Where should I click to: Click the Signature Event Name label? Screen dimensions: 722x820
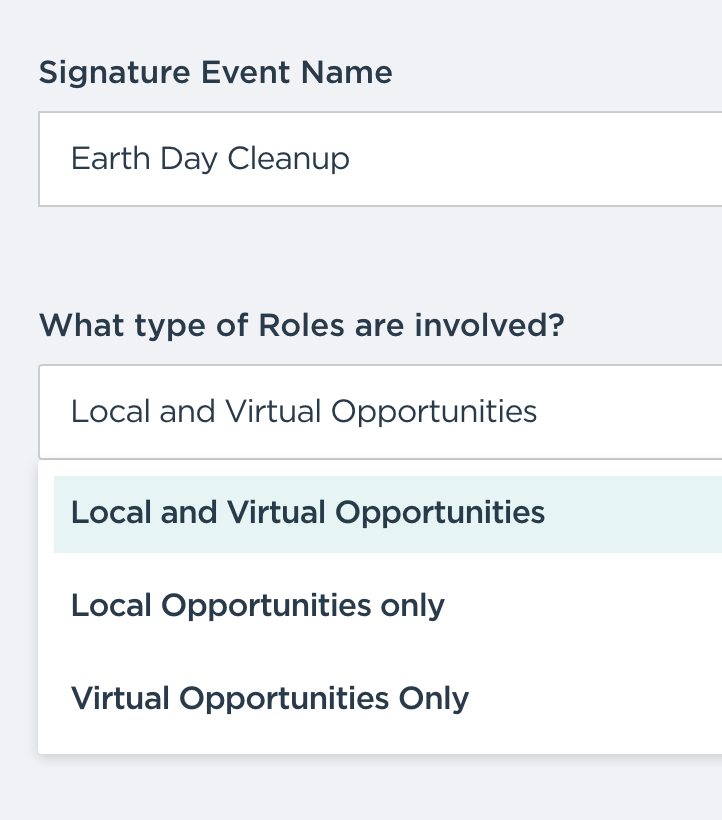[215, 73]
